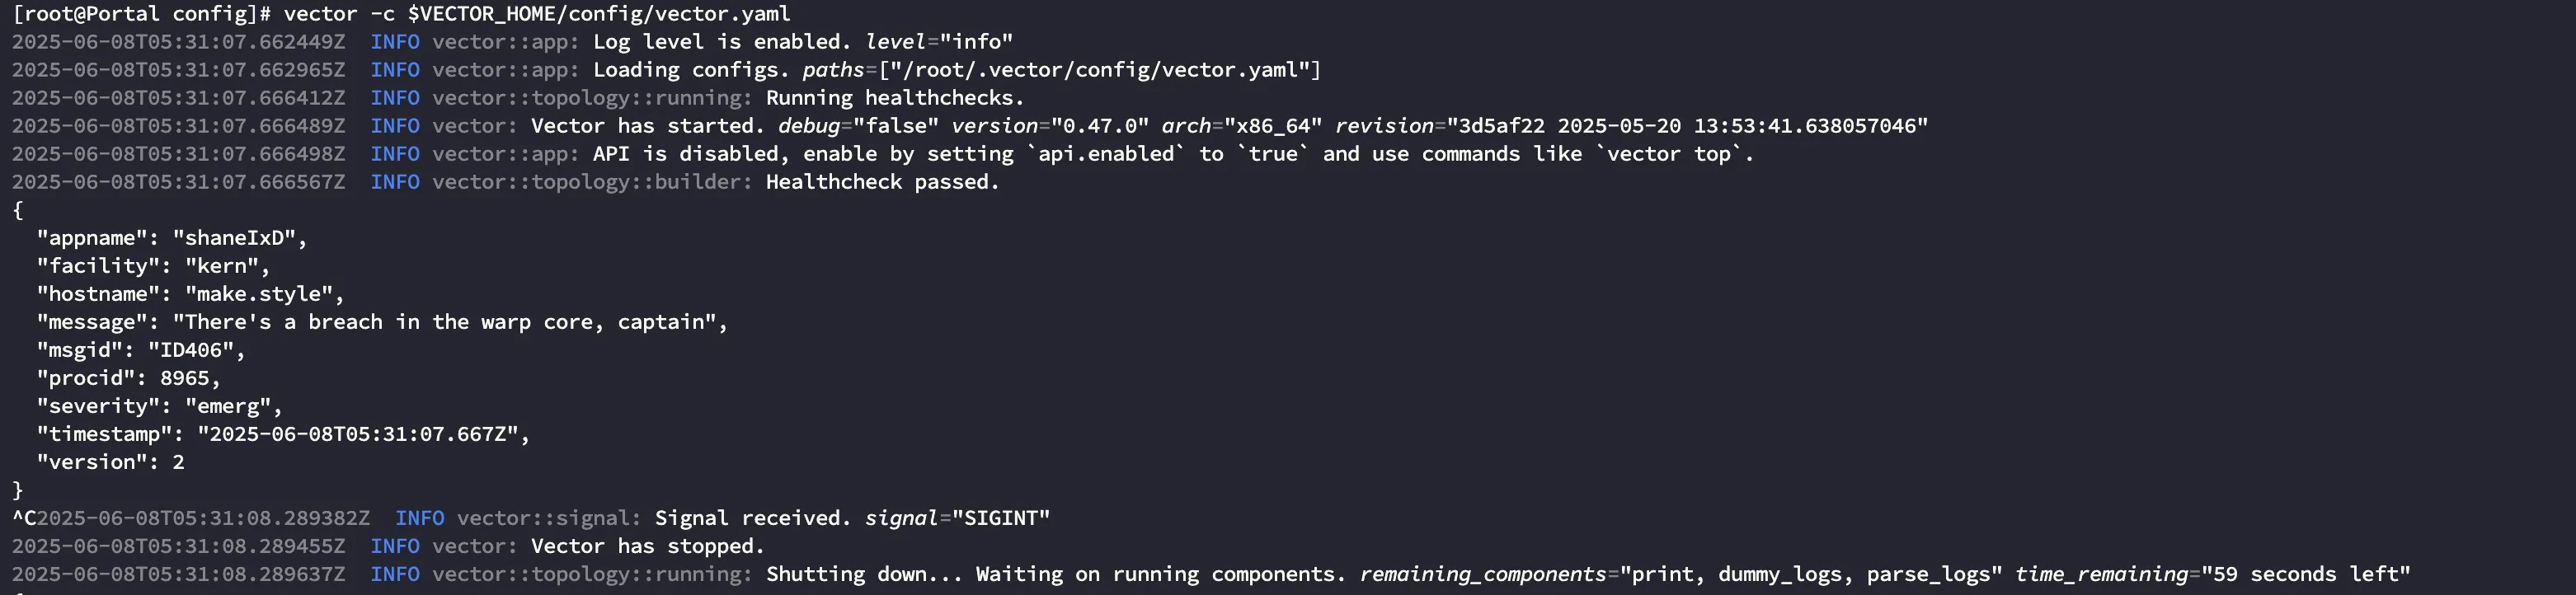Viewport: 2576px width, 595px height.
Task: Click the appname value "shaneIxD"
Action: 234,238
